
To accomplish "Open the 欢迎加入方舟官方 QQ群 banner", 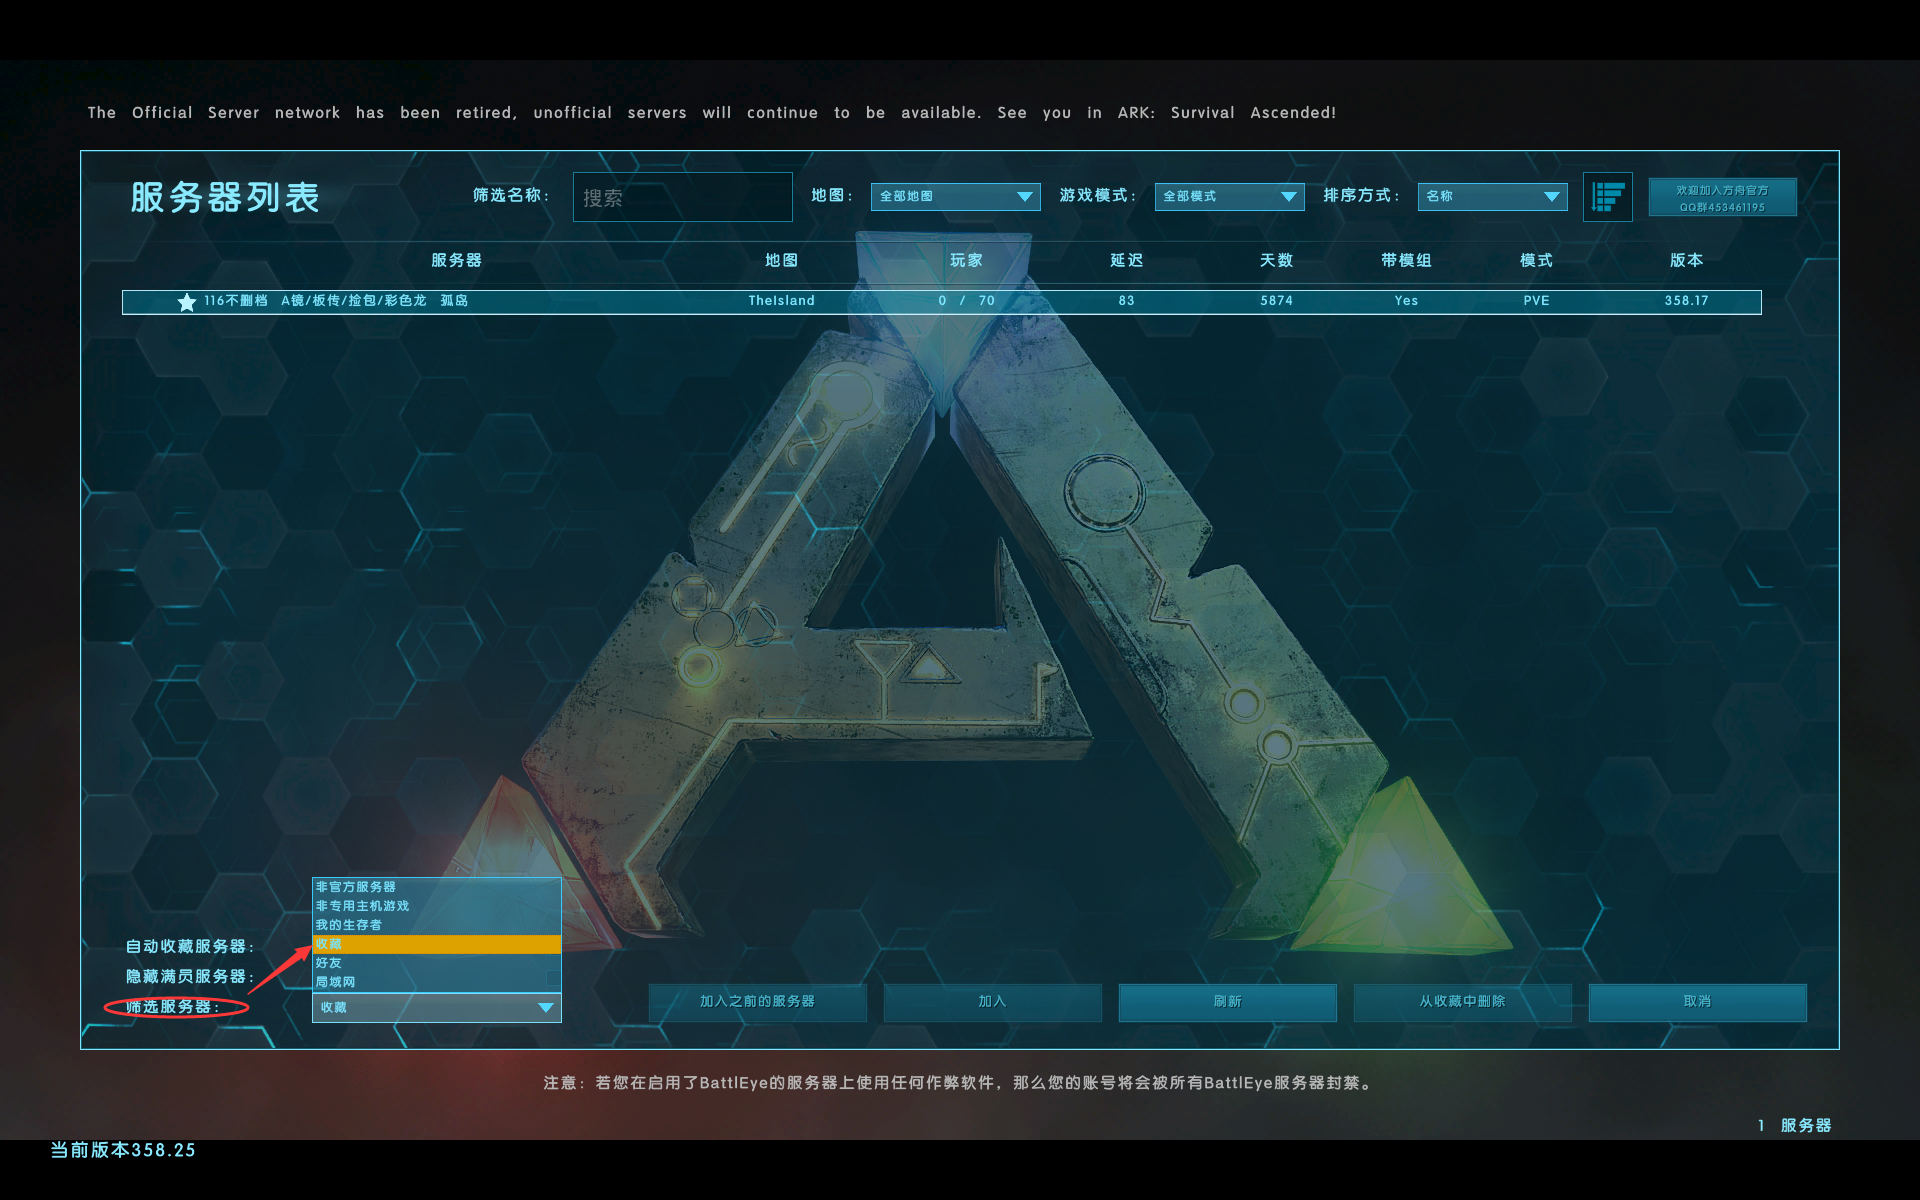I will pyautogui.click(x=1722, y=197).
